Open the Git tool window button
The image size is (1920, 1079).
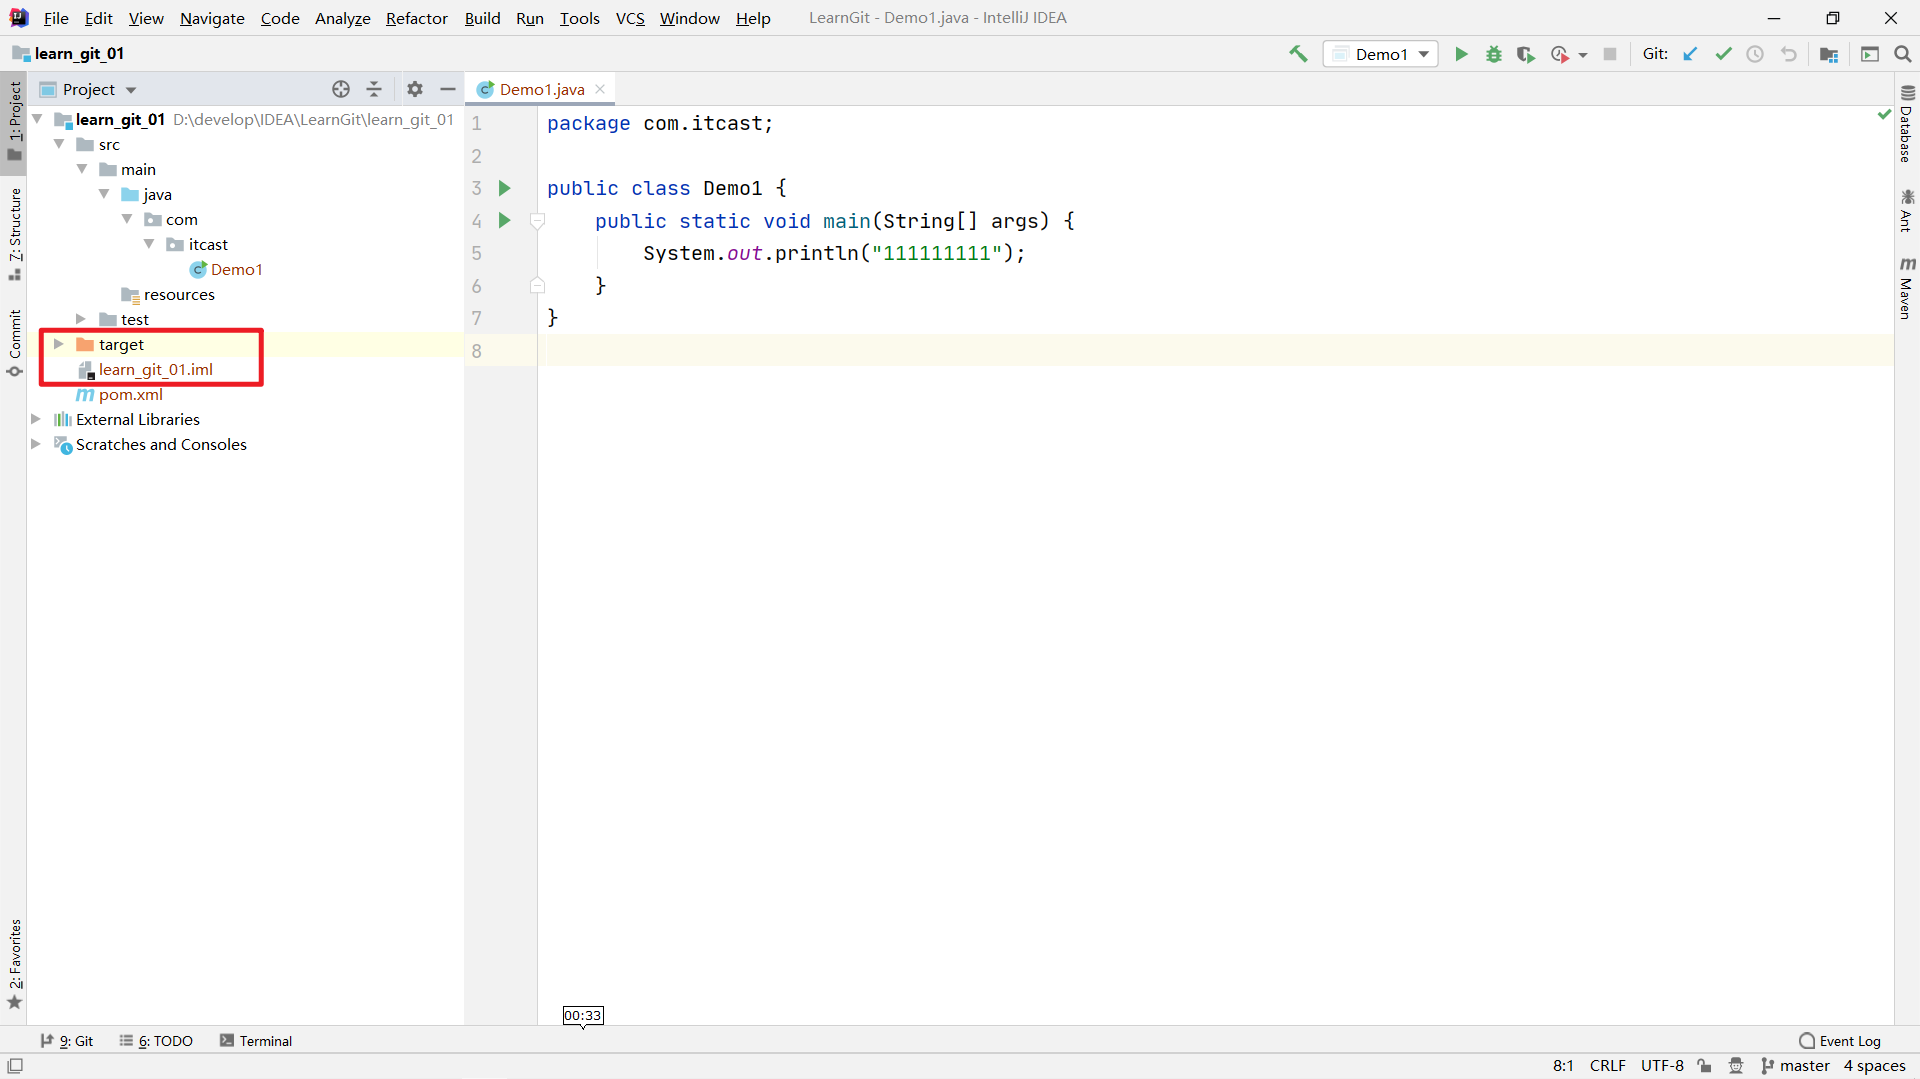67,1041
